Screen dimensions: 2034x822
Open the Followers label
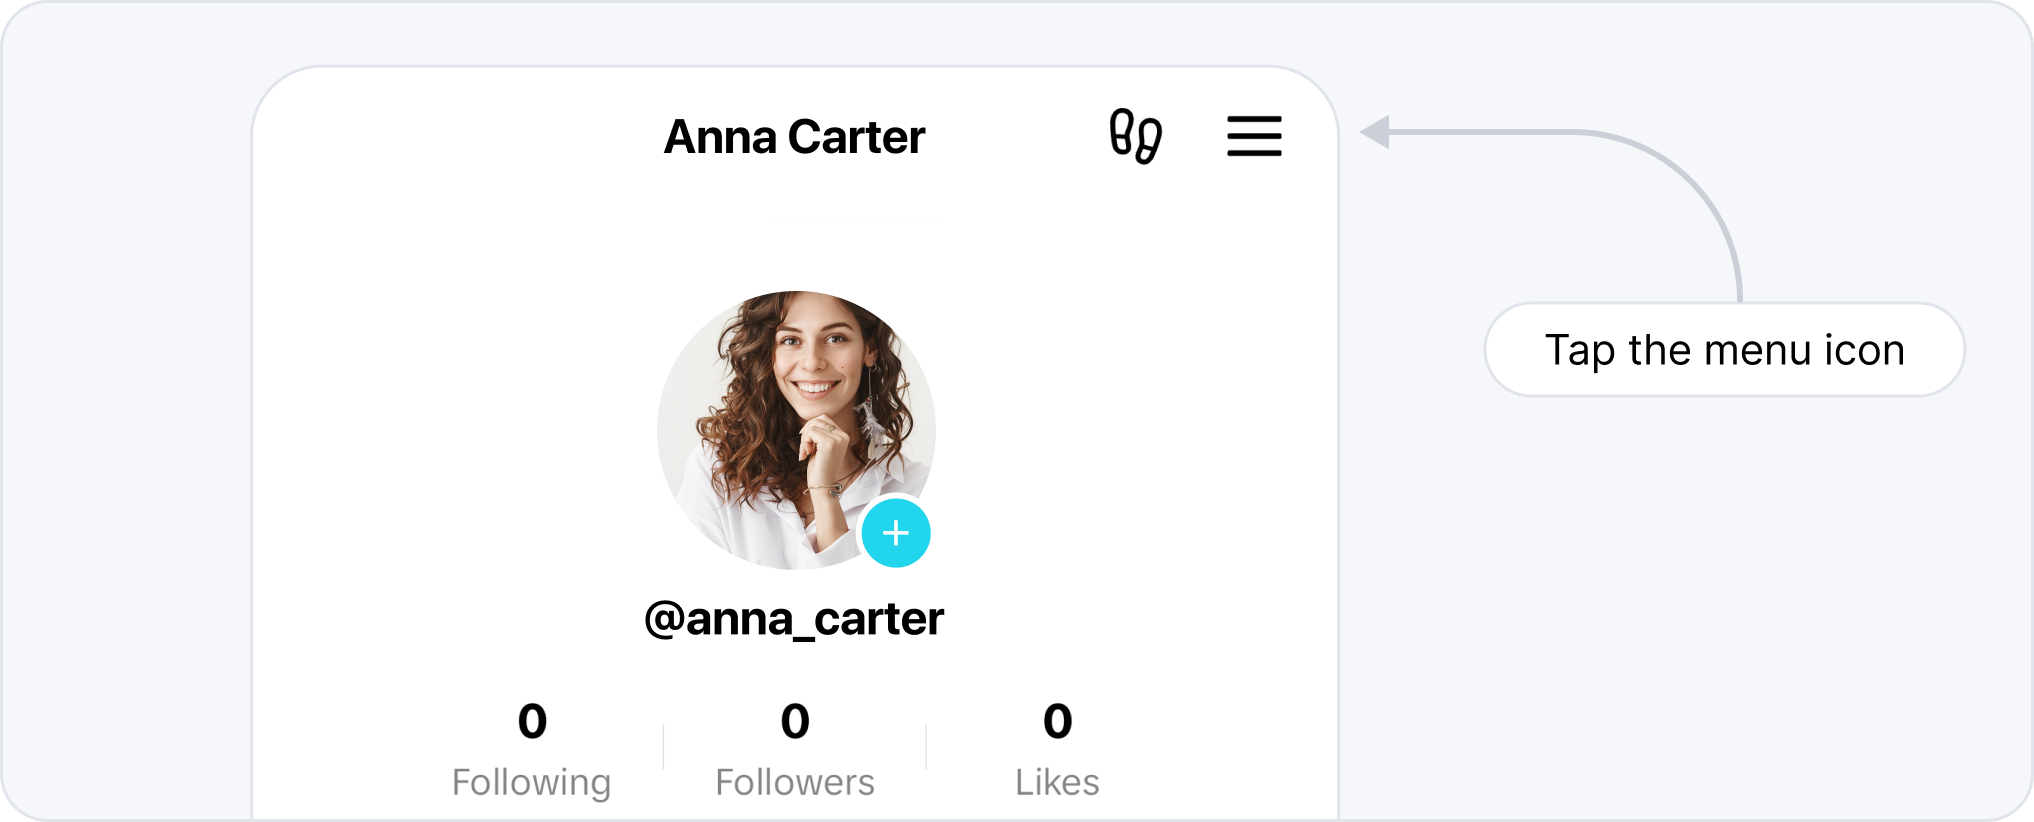coord(795,782)
